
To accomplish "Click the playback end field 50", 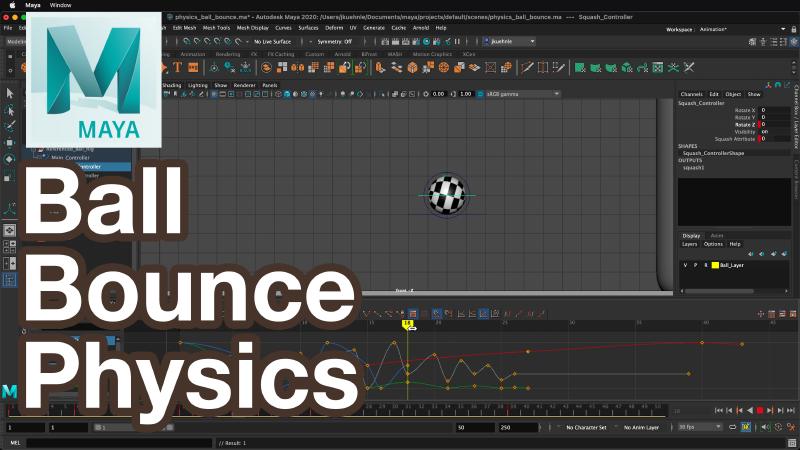I will [x=474, y=428].
